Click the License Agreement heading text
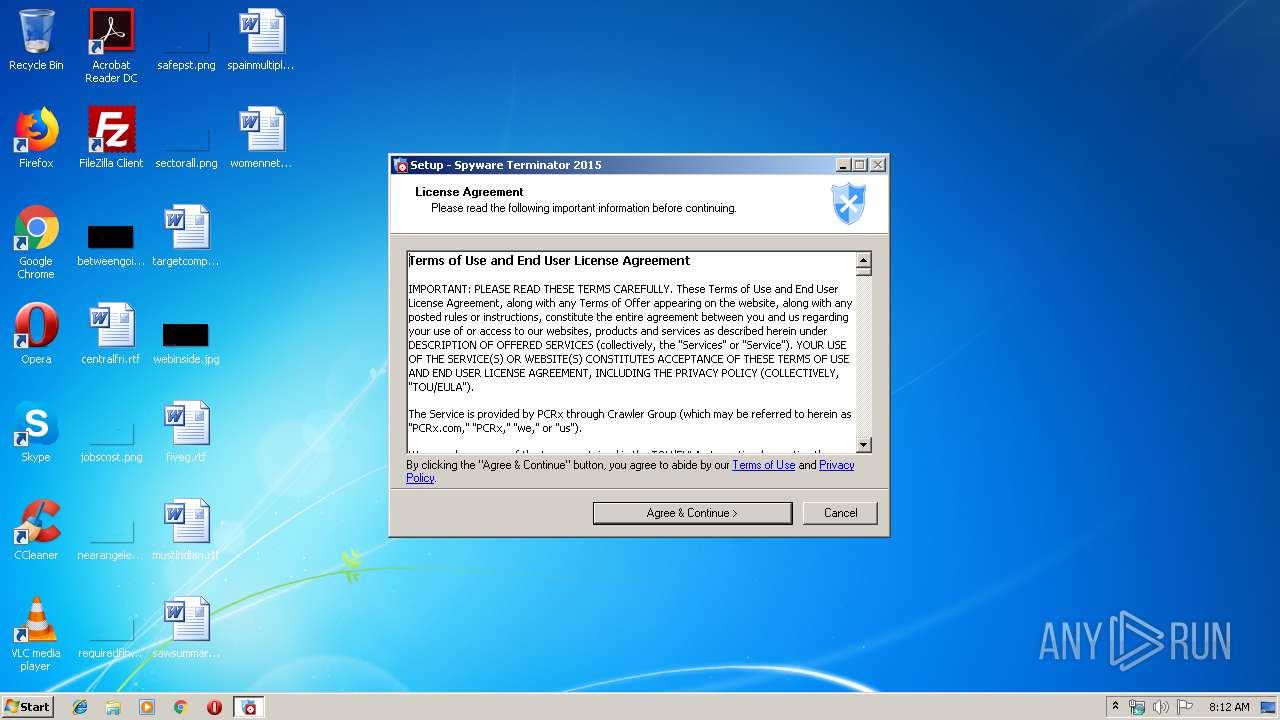The height and width of the screenshot is (720, 1280). (x=469, y=192)
